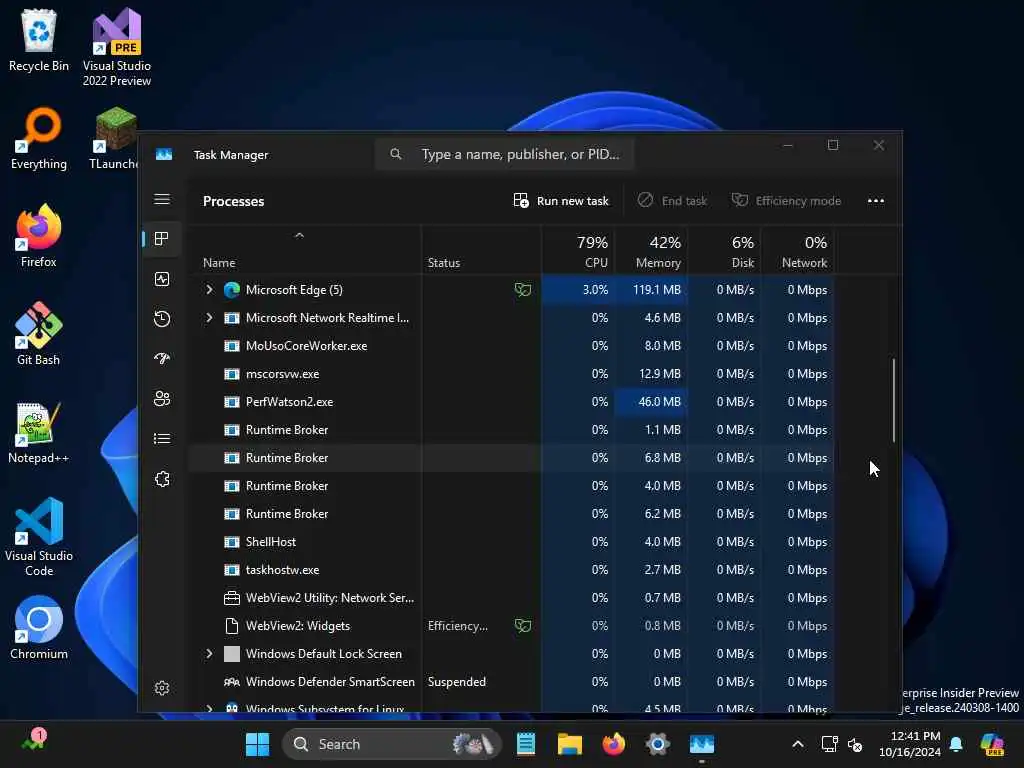Open the Performance page in sidebar

pos(162,280)
